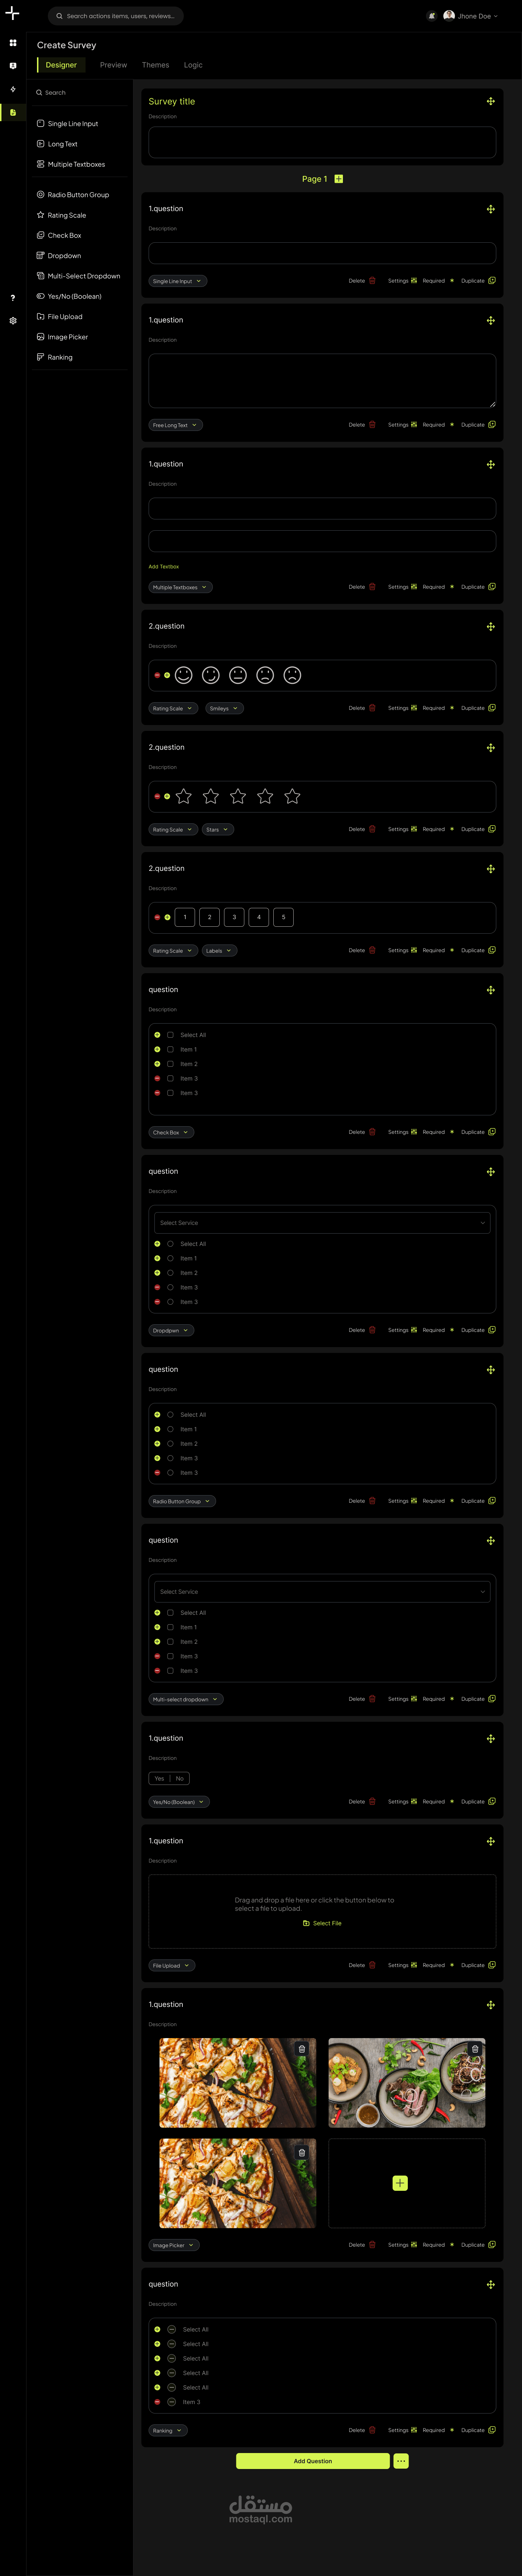
Task: Grab move handle on the Yes/No question
Action: coord(490,1738)
